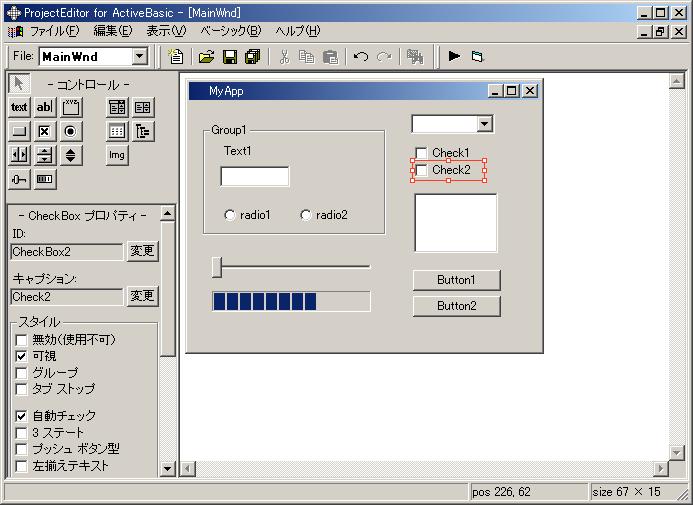Pick the checkbox control tool in palette
Image resolution: width=693 pixels, height=505 pixels.
tap(44, 131)
